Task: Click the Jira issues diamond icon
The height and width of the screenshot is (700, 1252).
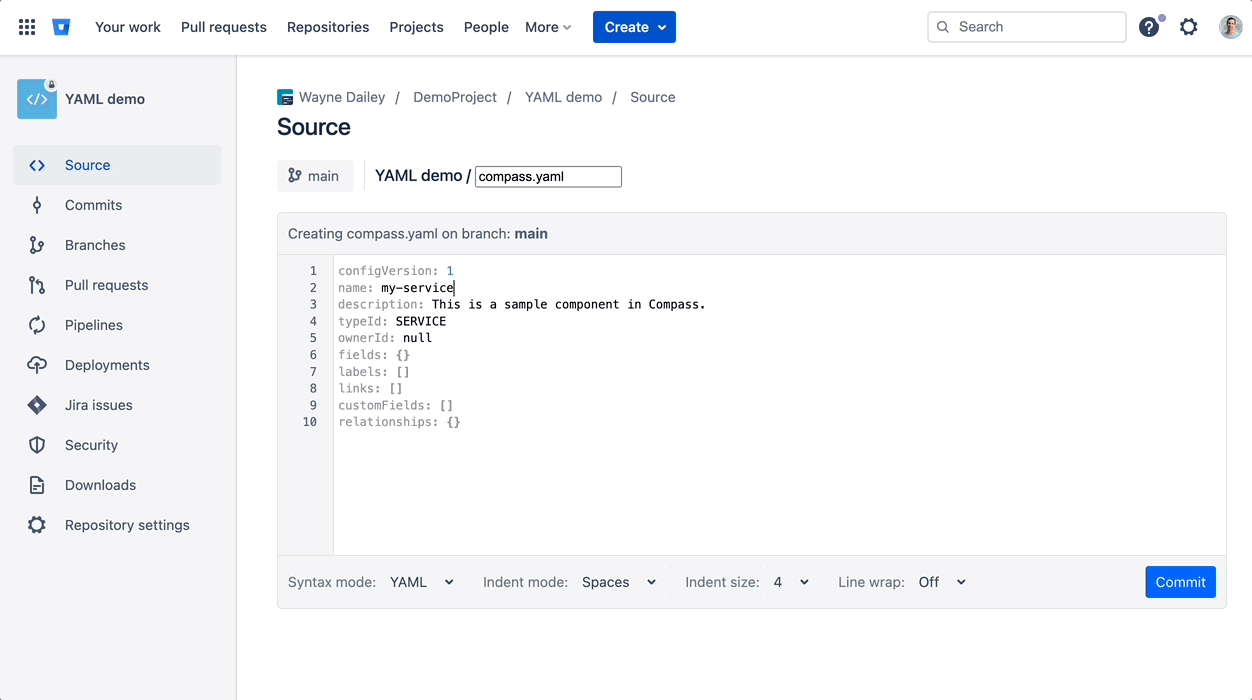Action: coord(37,405)
